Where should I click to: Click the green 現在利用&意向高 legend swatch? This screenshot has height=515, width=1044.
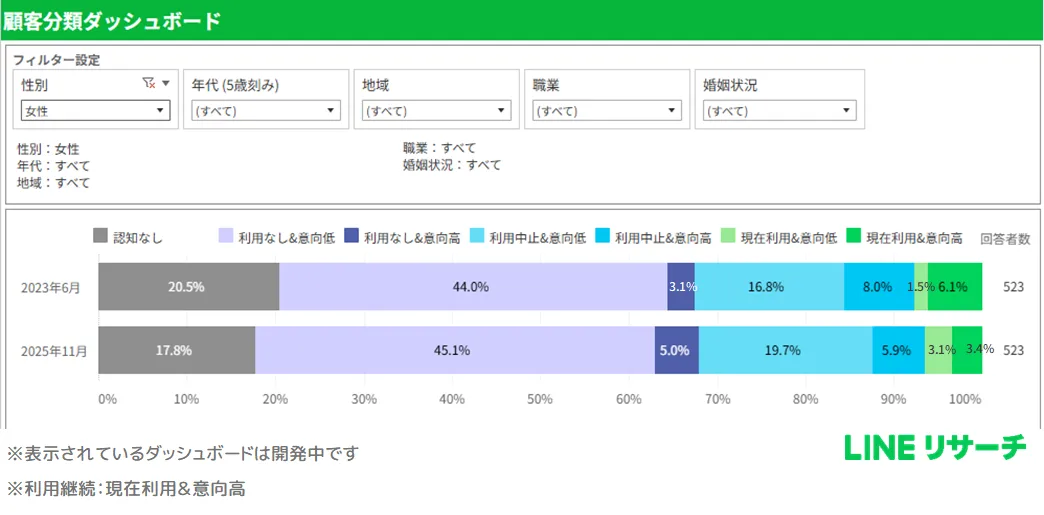click(853, 236)
